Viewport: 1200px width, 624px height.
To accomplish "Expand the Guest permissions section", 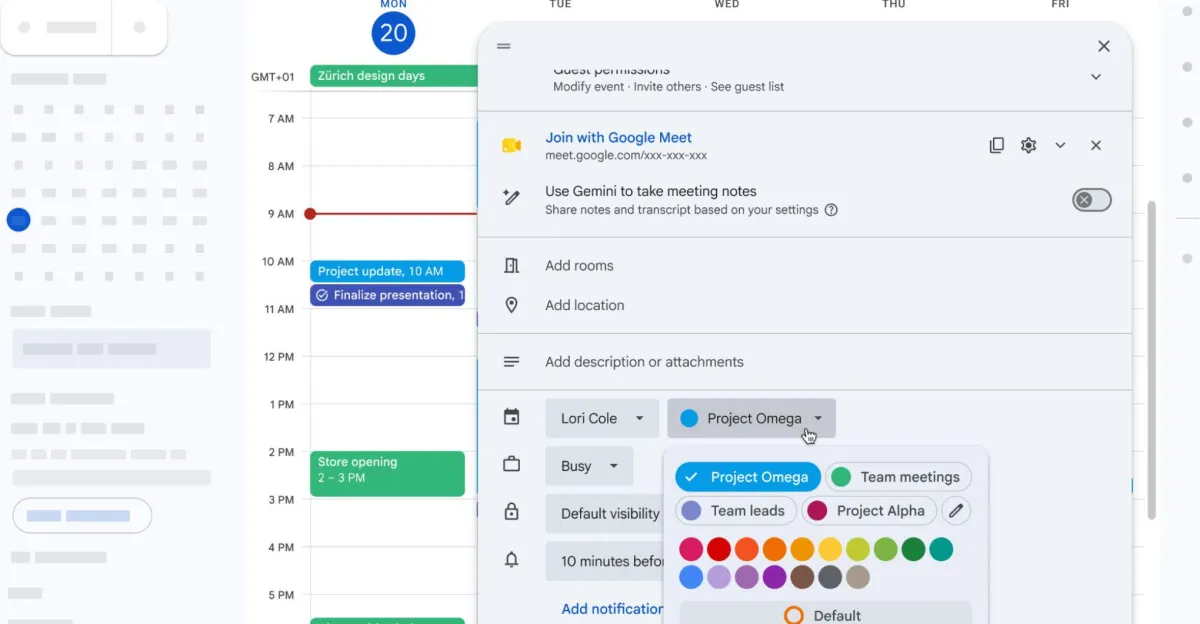I will tap(1096, 77).
